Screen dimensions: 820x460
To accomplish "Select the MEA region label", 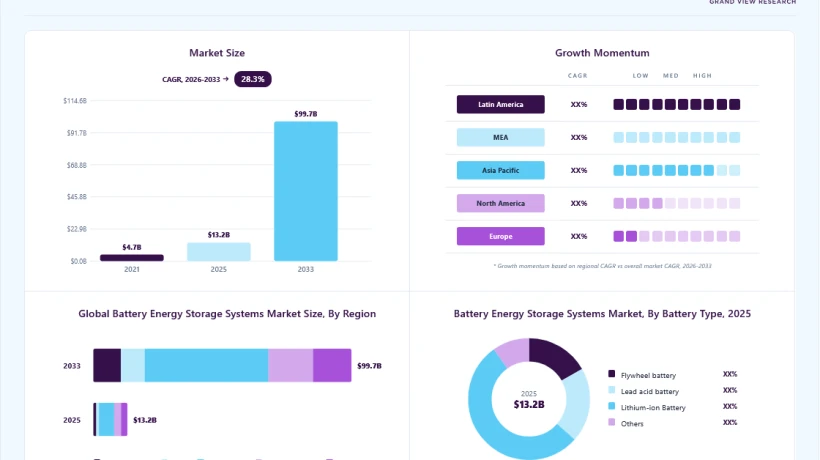I will (x=500, y=137).
